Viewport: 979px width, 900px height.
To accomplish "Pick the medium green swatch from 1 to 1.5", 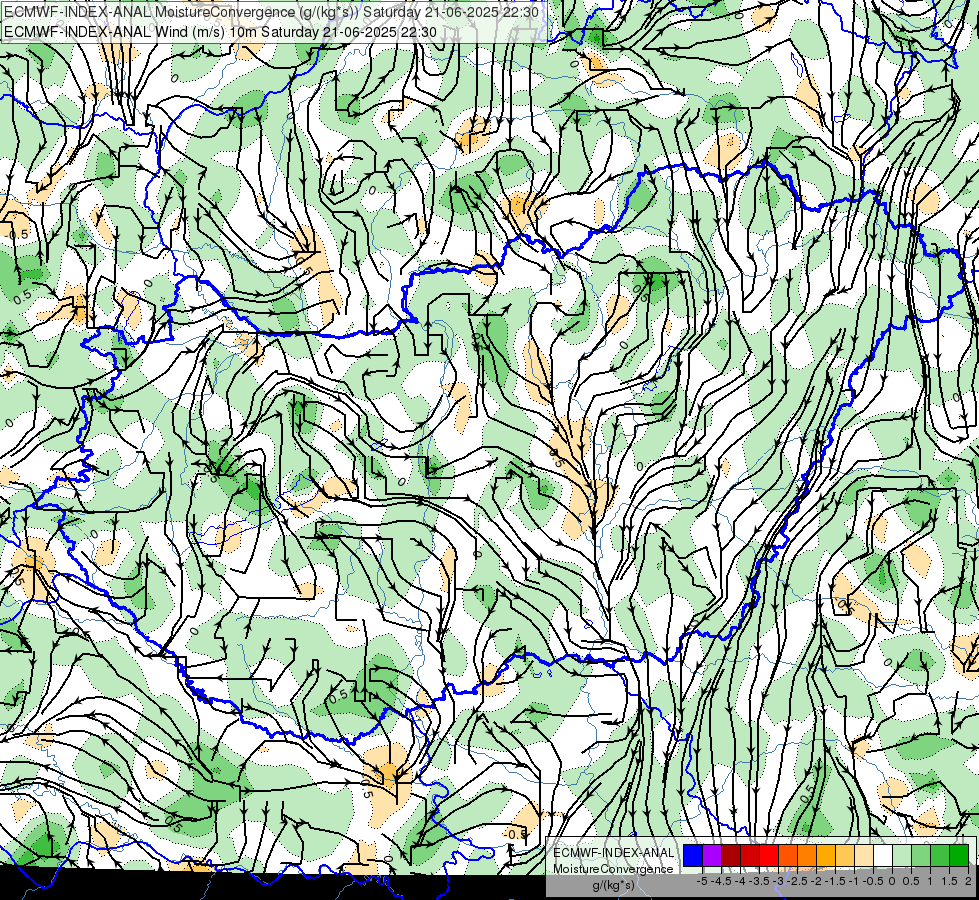I will 940,855.
